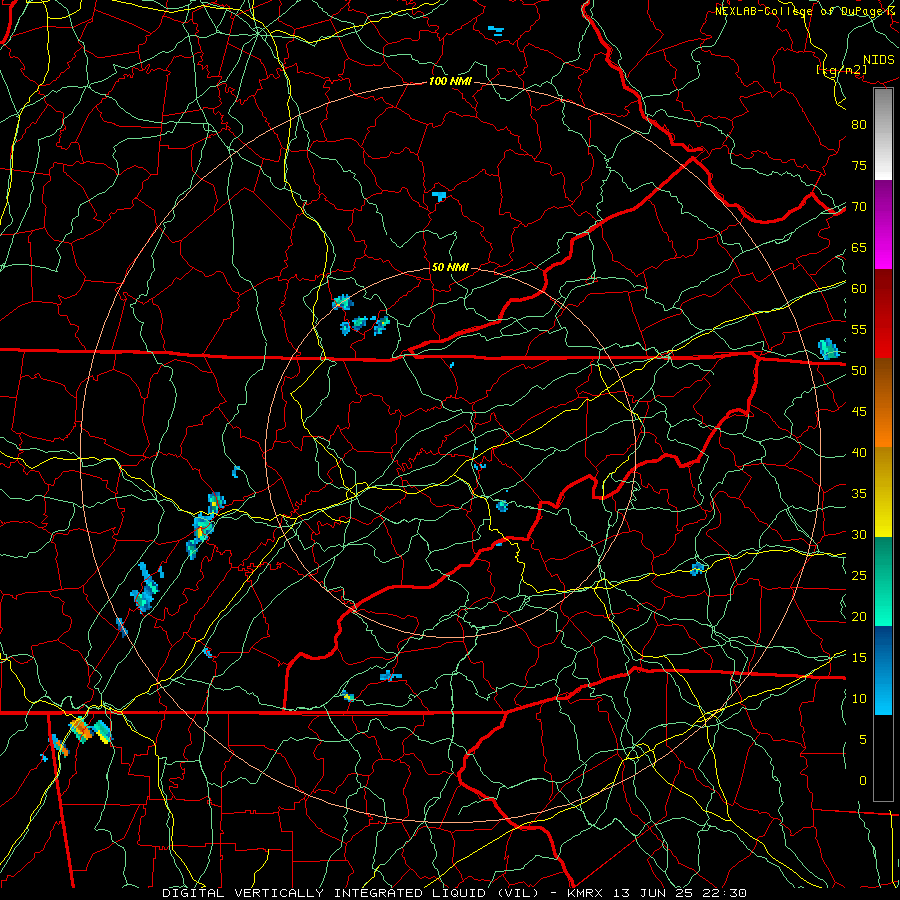The image size is (900, 900).
Task: Click the 100 NMI range ring label
Action: tap(450, 82)
